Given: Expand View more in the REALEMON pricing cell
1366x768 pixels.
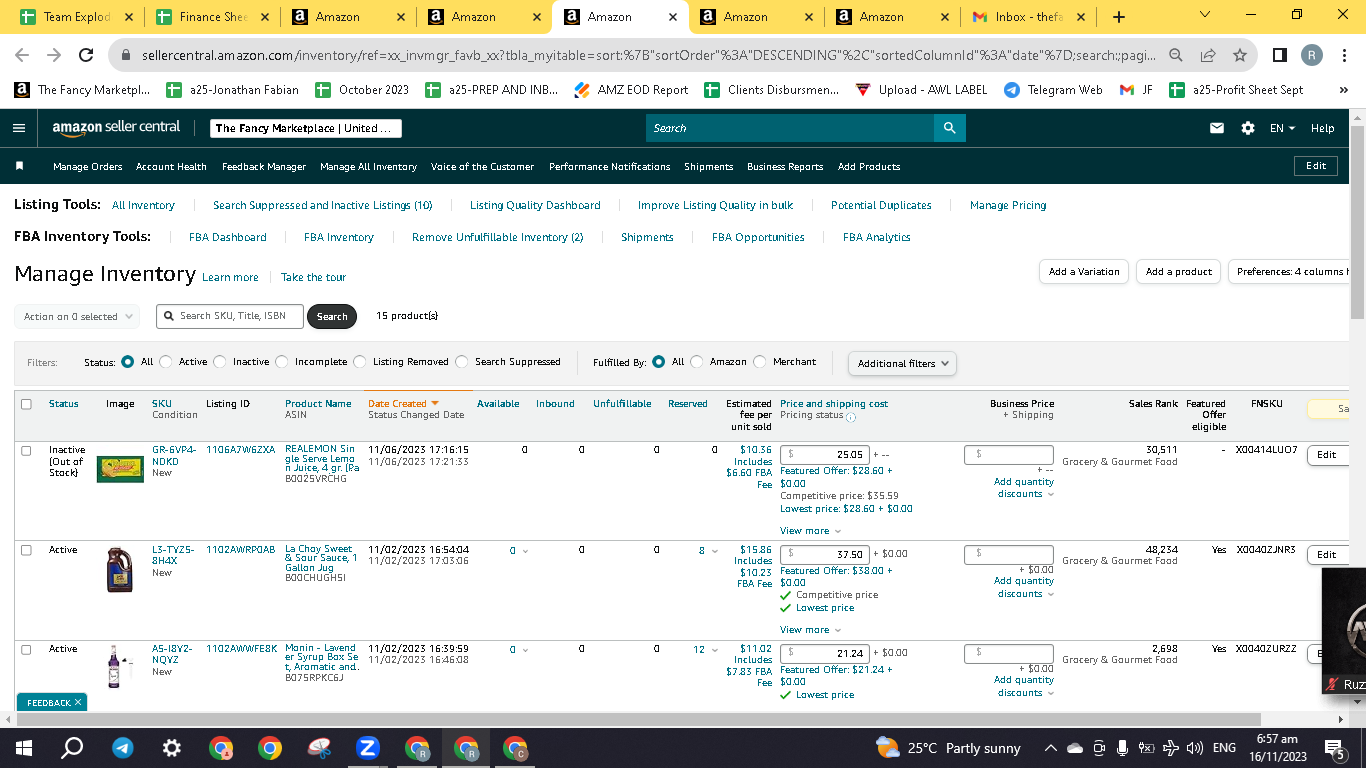Looking at the screenshot, I should point(811,531).
